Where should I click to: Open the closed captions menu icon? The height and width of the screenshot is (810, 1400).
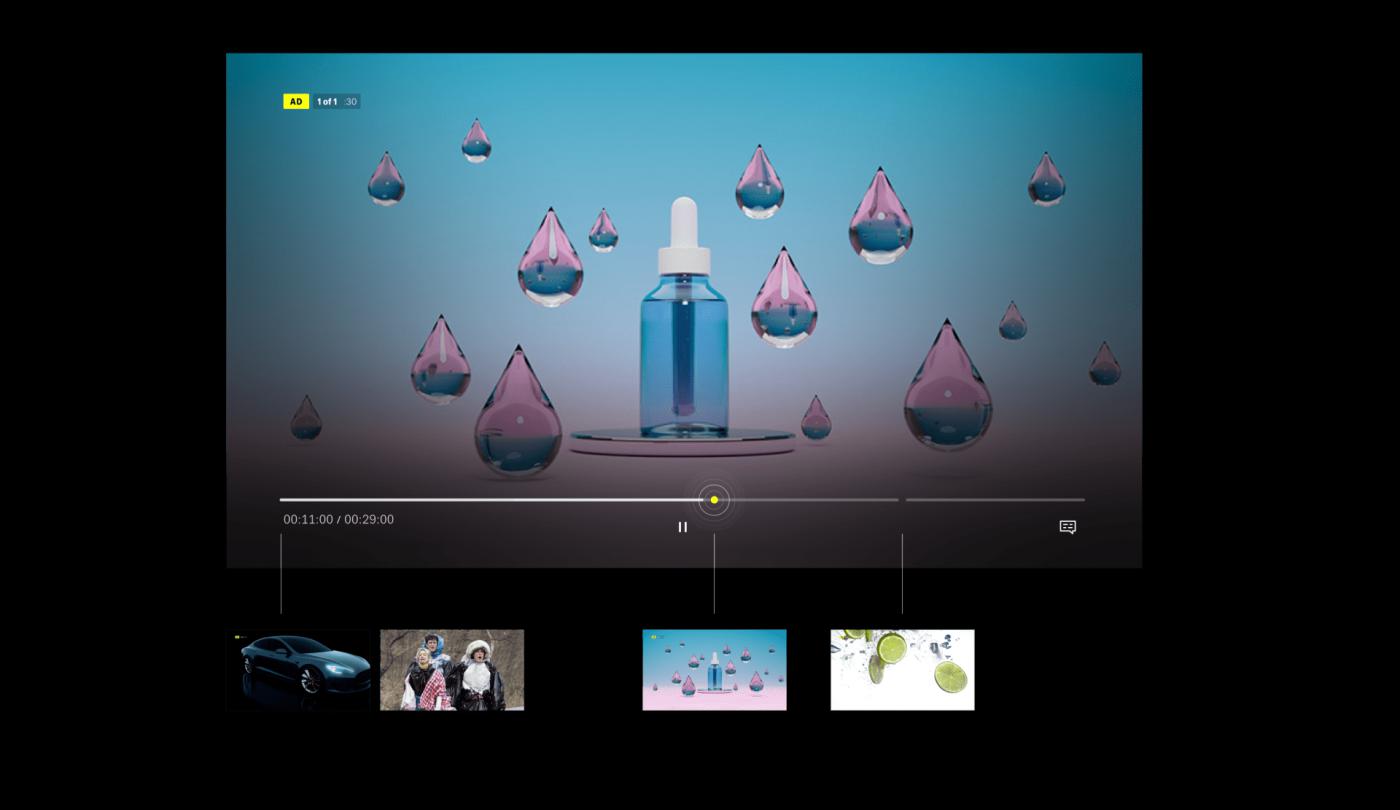tap(1068, 527)
